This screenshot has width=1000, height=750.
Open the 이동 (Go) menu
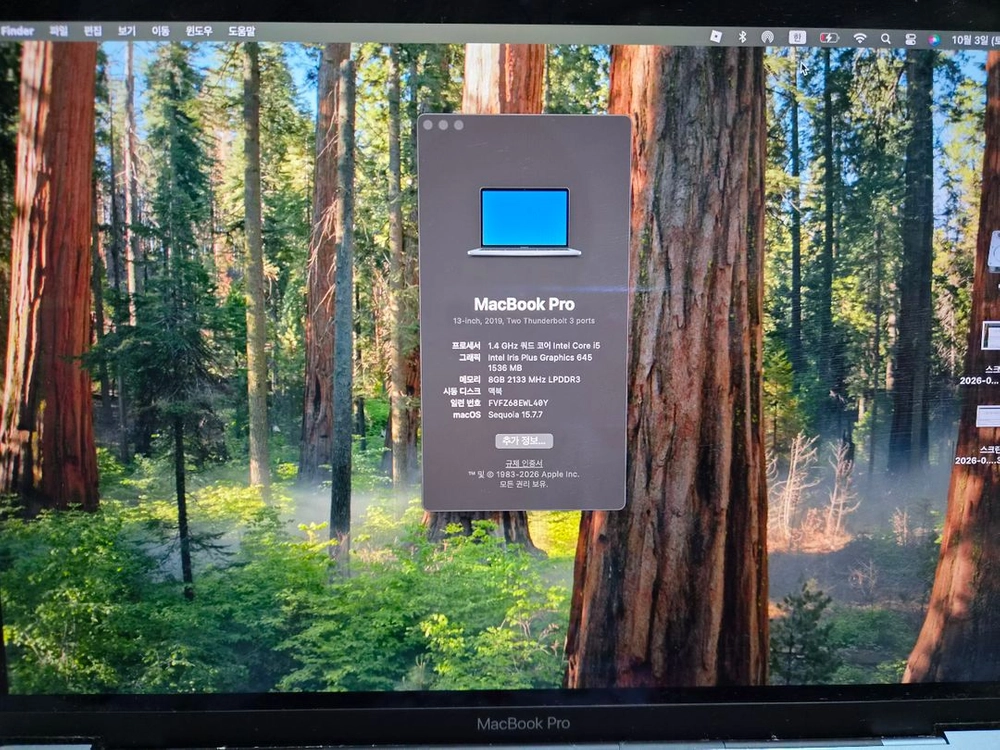tap(160, 30)
